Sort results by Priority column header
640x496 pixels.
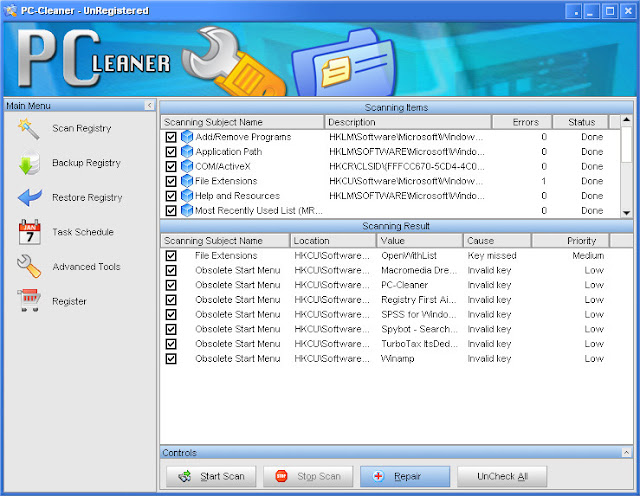click(x=570, y=241)
